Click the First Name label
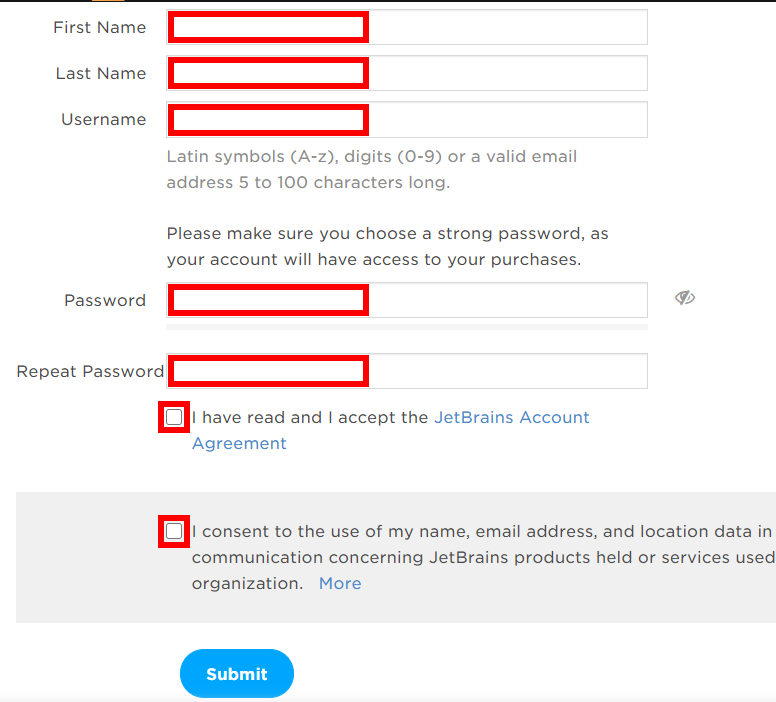 coord(99,27)
